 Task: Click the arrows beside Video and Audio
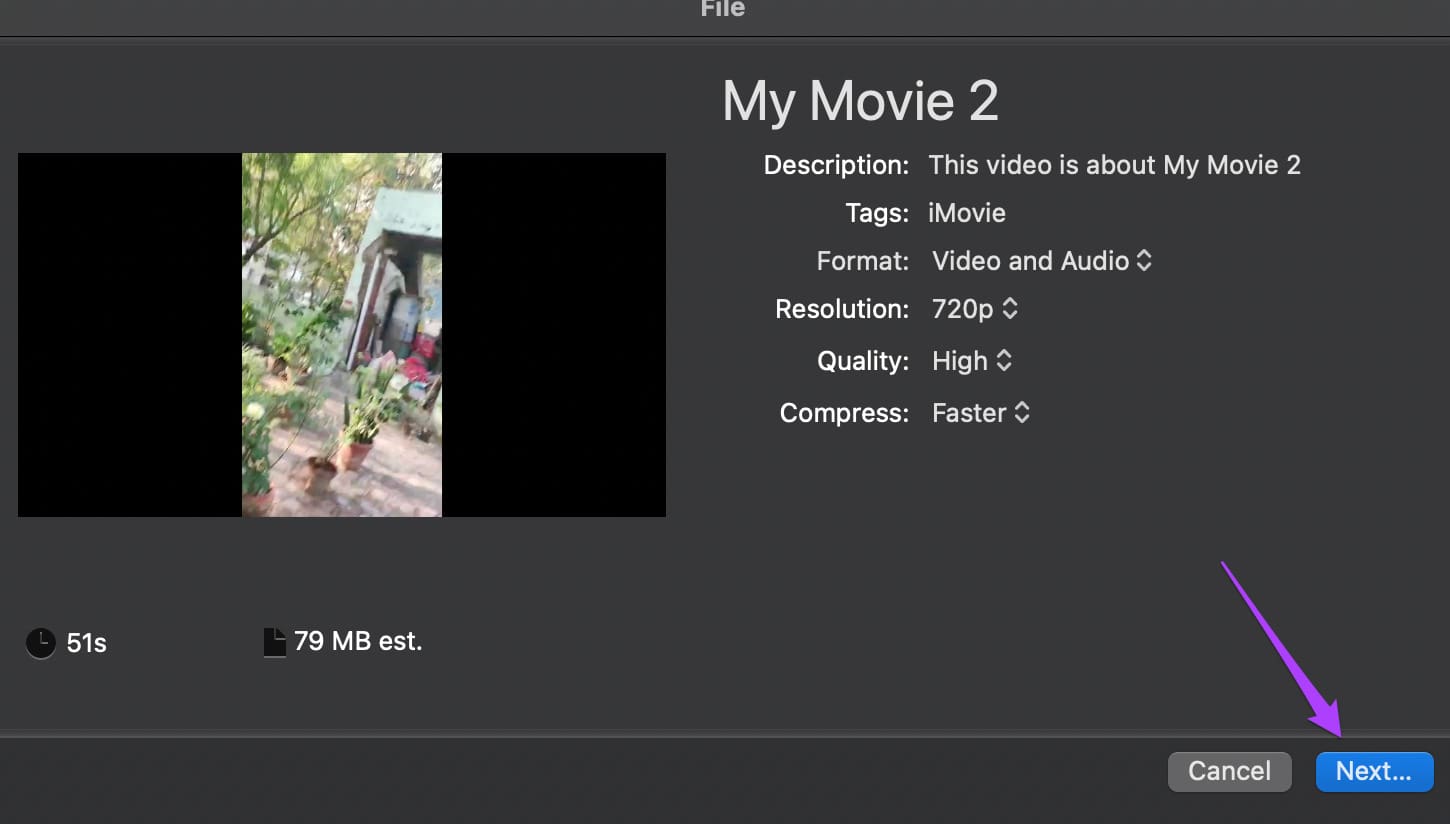tap(1144, 261)
